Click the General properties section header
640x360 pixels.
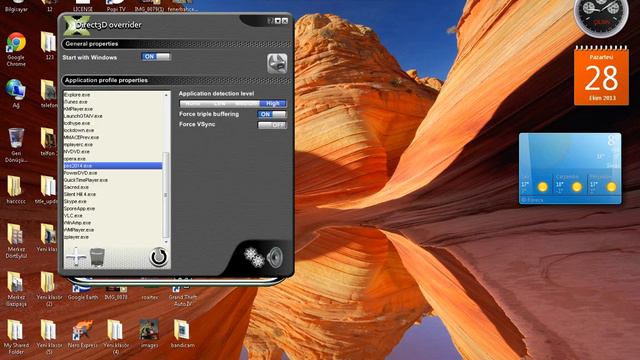coord(176,44)
